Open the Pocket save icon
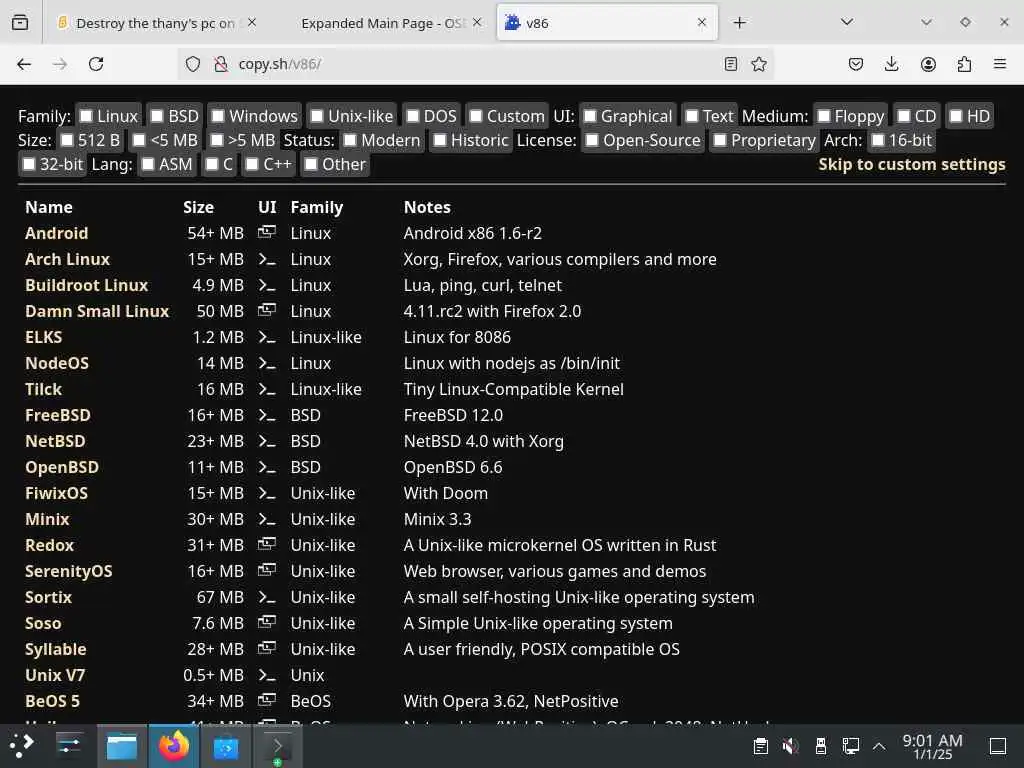1024x768 pixels. pyautogui.click(x=856, y=64)
